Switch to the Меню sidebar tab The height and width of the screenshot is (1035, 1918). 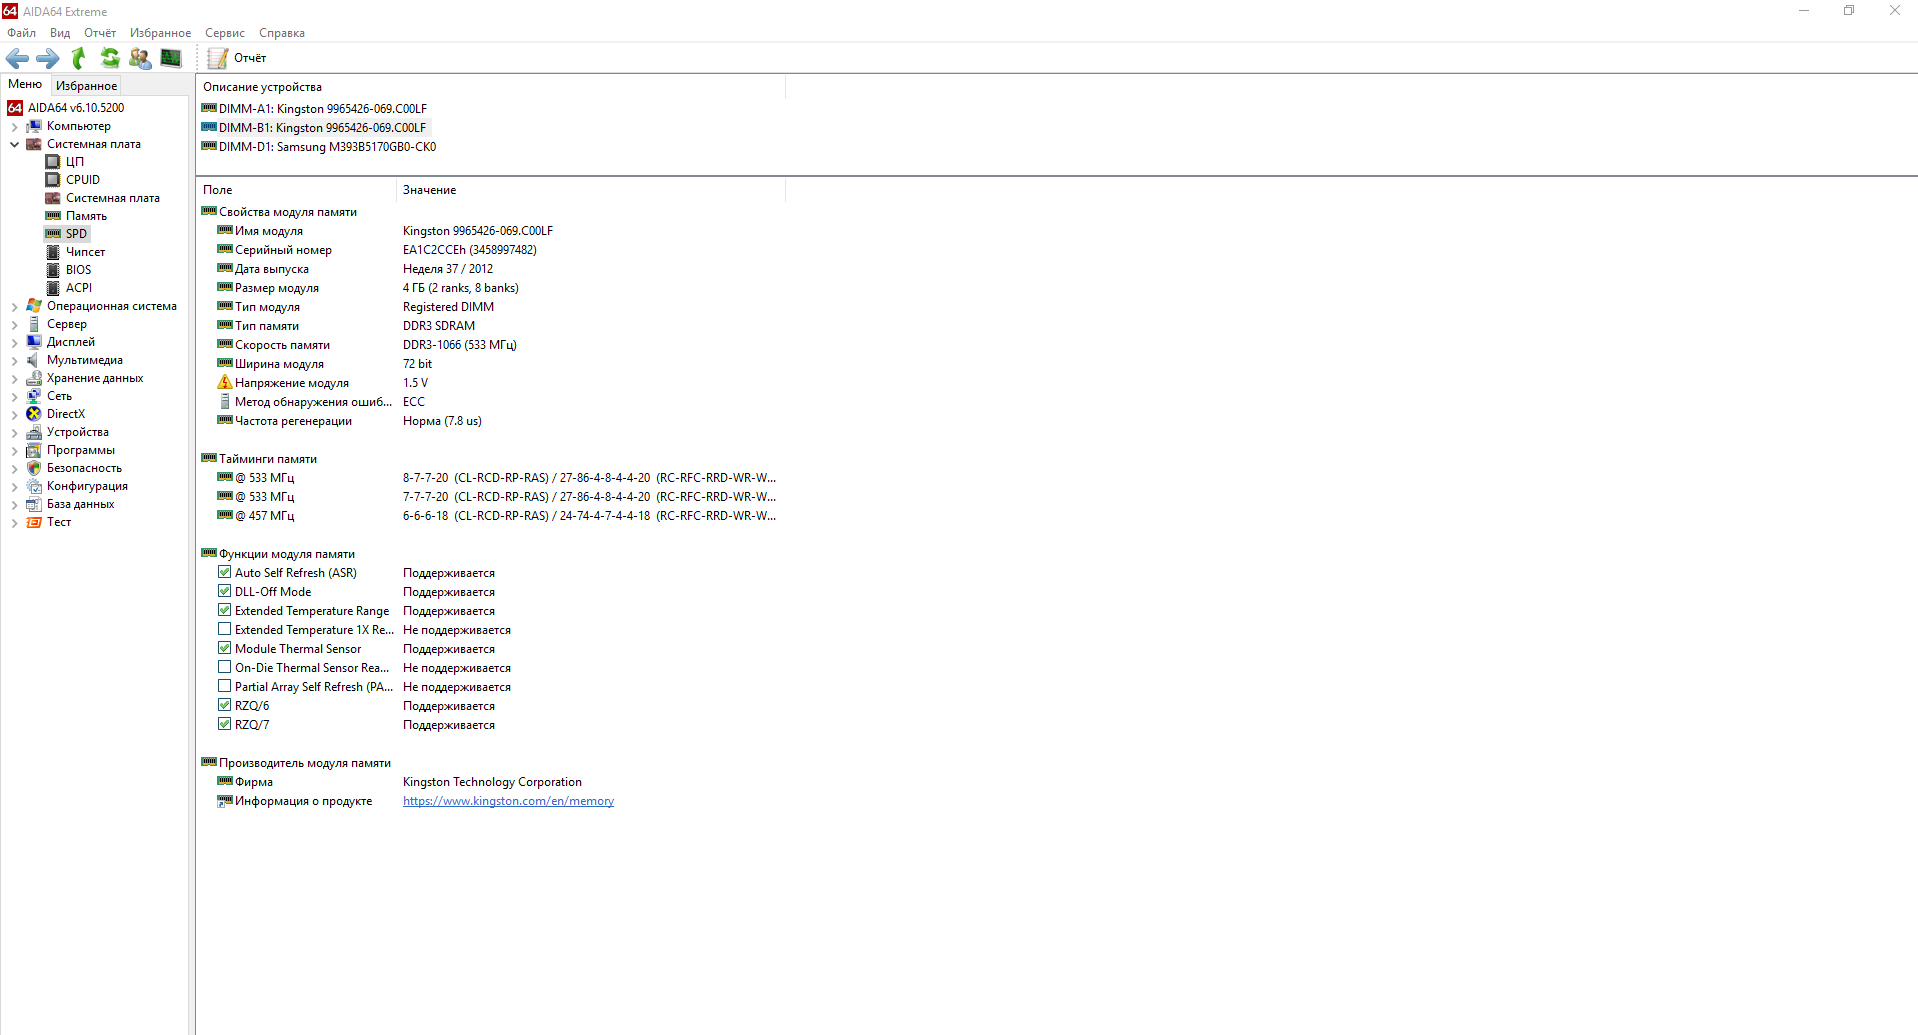coord(25,84)
